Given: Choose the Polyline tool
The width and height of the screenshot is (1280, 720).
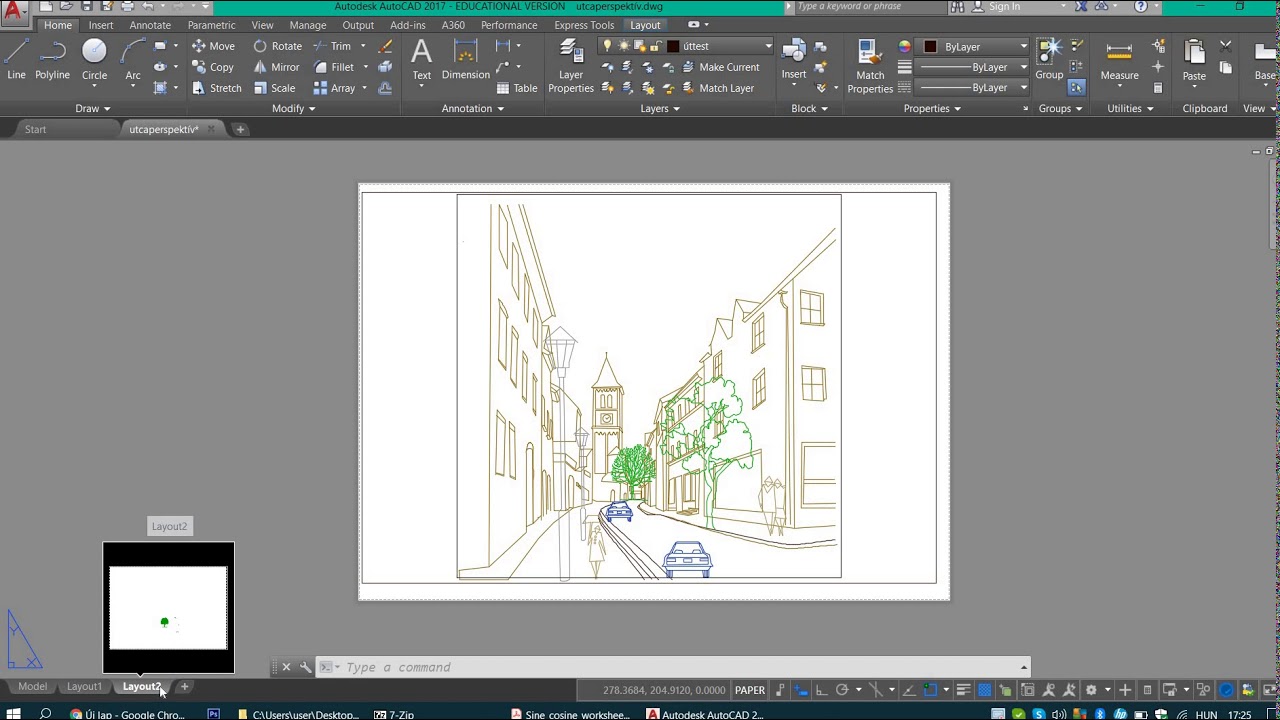Looking at the screenshot, I should [x=52, y=59].
